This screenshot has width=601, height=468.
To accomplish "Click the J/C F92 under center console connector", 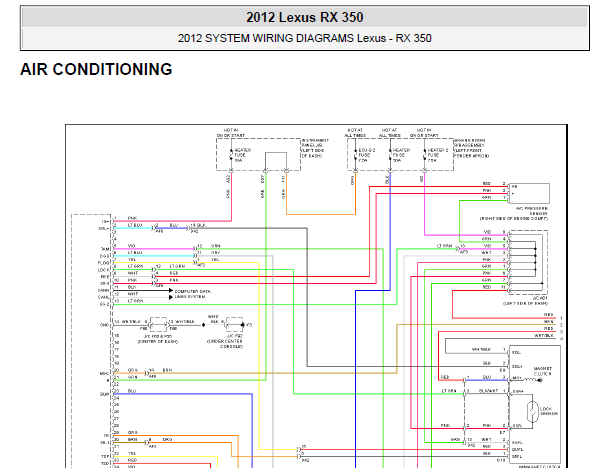I will 235,325.
